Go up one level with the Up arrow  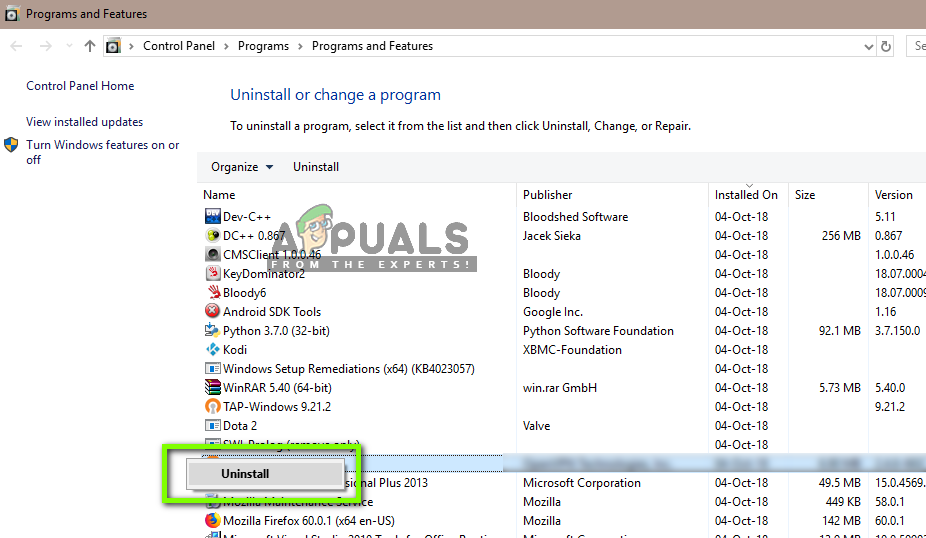90,46
